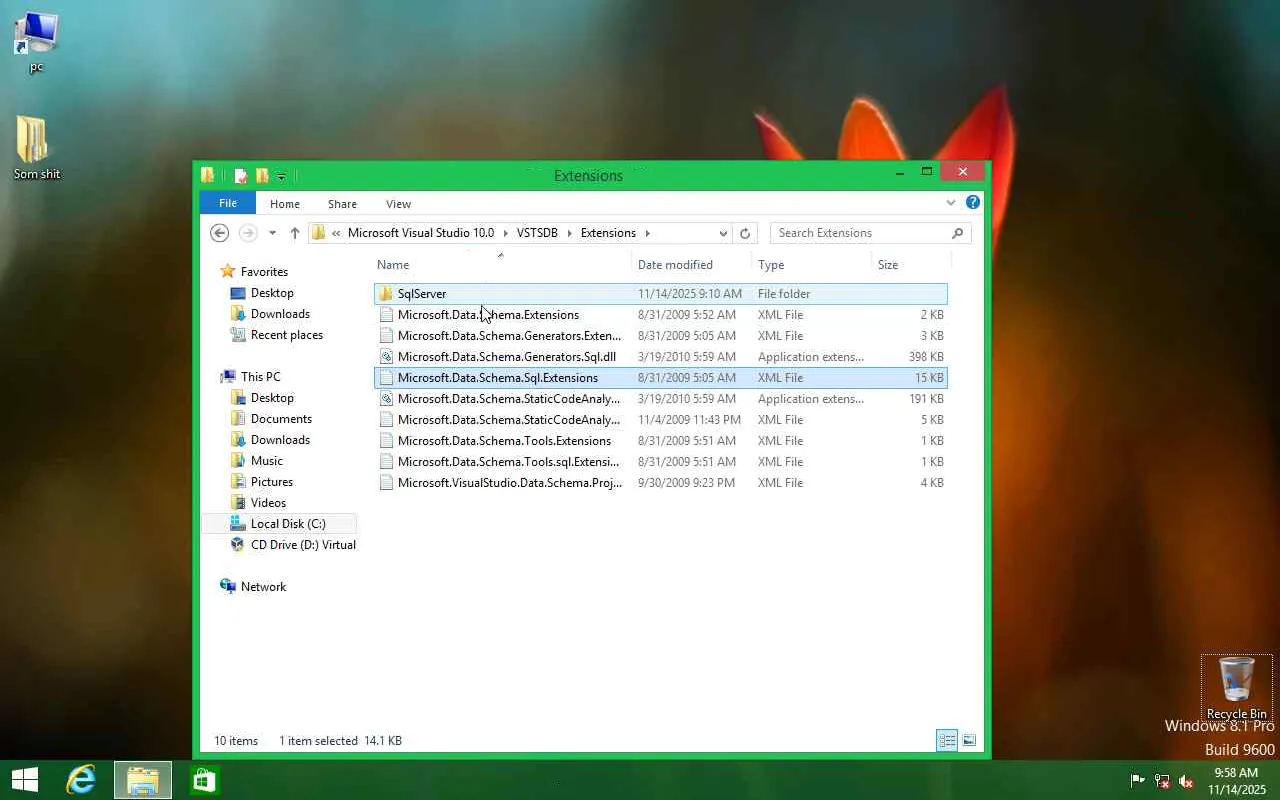Select Network in navigation pane

pyautogui.click(x=263, y=587)
